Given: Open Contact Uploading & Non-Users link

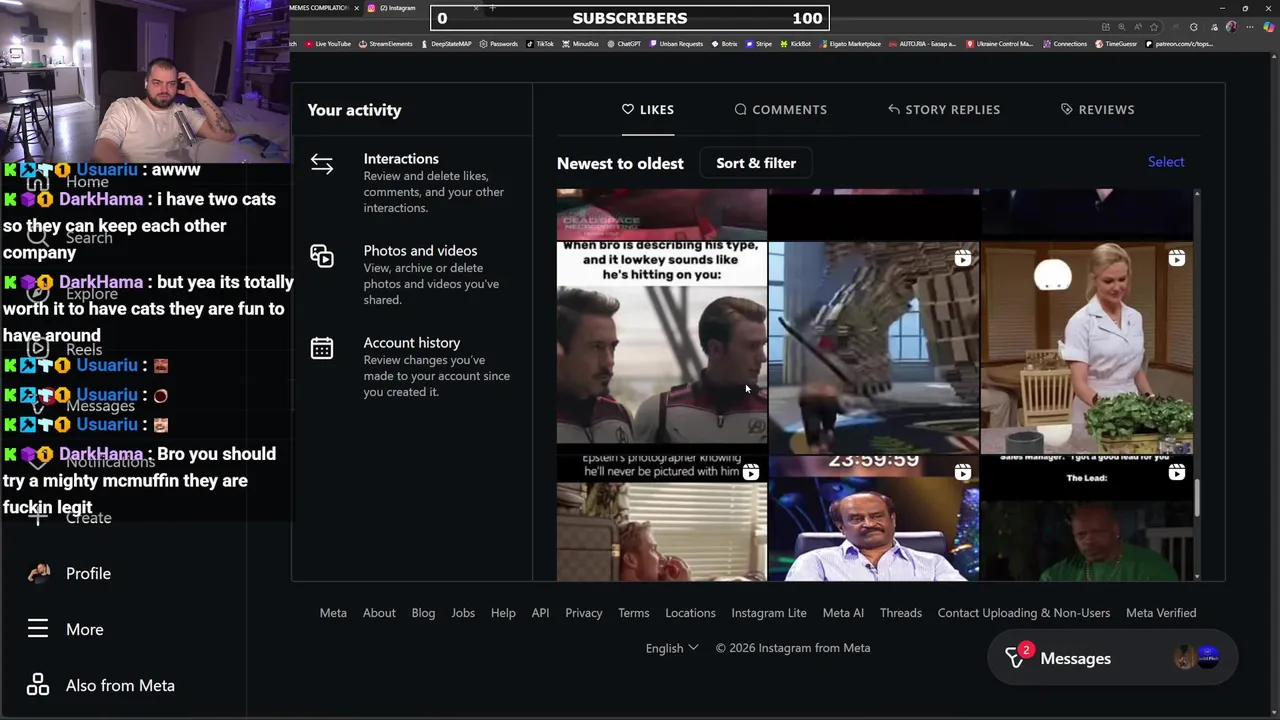Looking at the screenshot, I should tap(1024, 613).
